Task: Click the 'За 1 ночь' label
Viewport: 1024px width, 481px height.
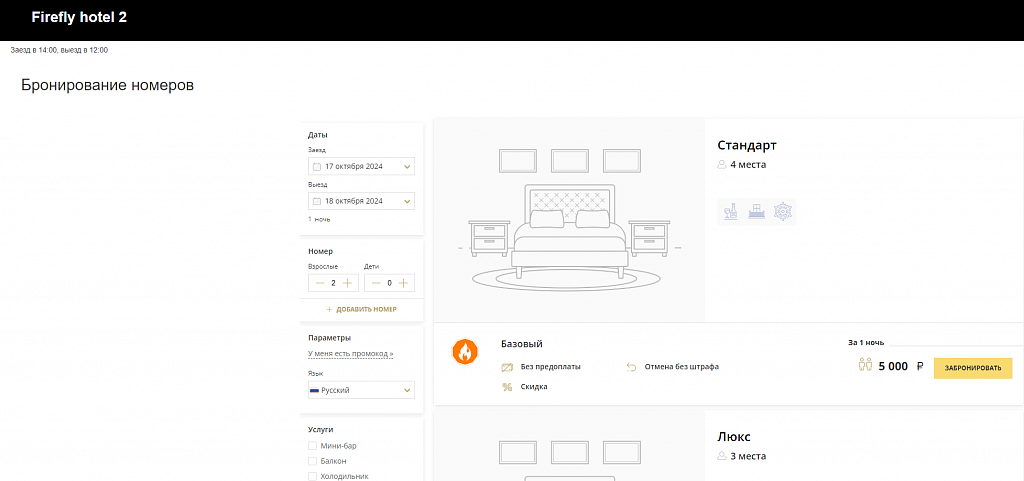Action: pyautogui.click(x=866, y=342)
